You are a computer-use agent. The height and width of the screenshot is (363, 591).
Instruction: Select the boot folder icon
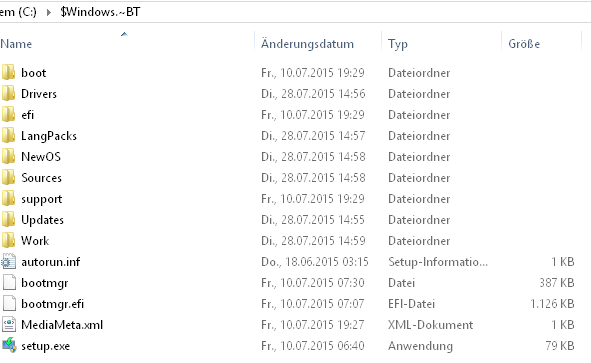8,72
